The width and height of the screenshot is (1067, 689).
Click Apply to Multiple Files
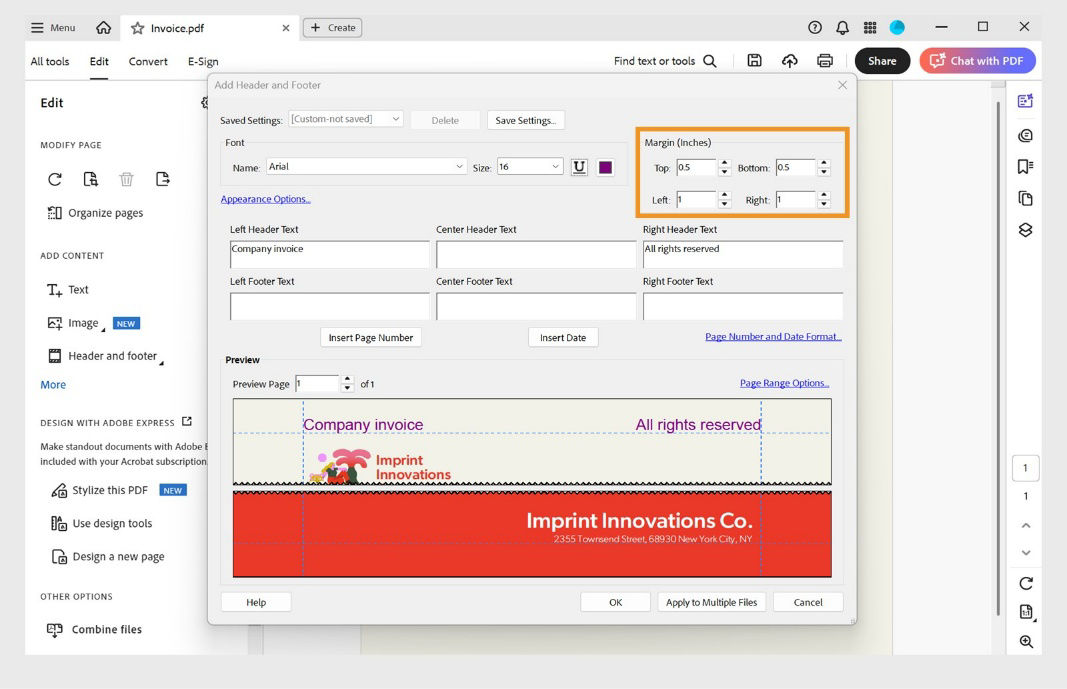711,602
